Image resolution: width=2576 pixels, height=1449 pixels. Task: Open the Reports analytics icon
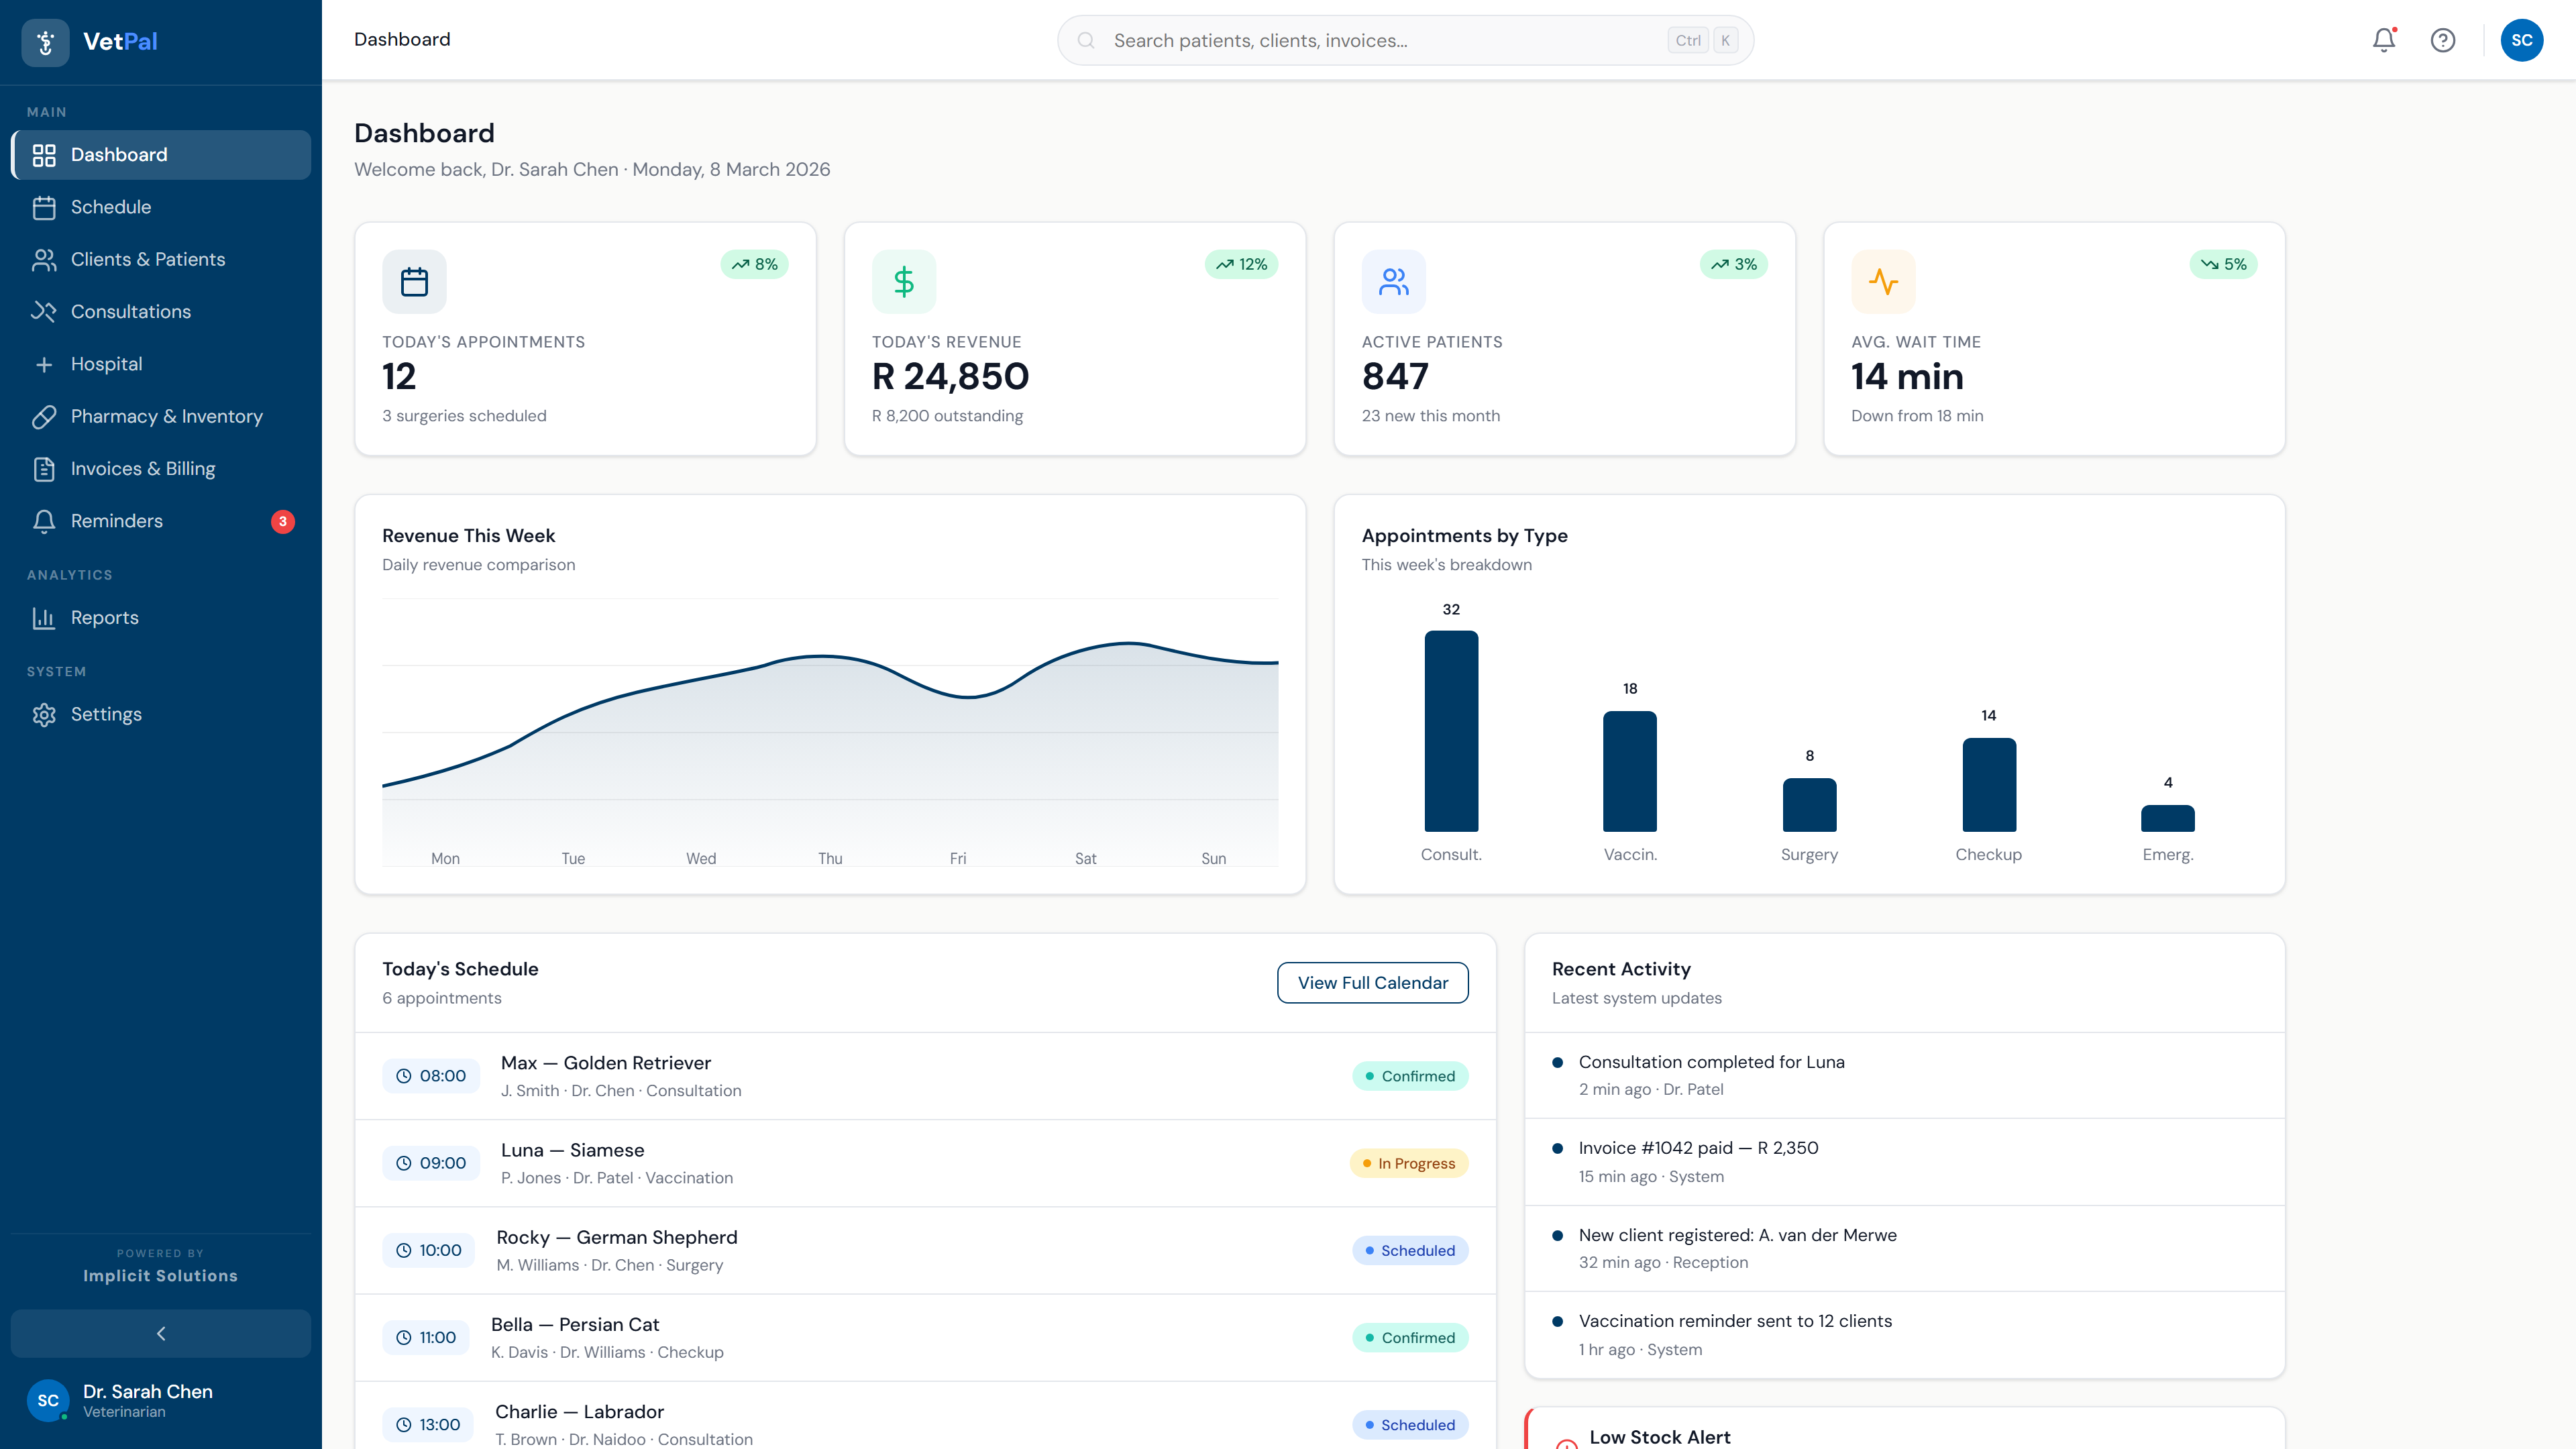coord(45,618)
